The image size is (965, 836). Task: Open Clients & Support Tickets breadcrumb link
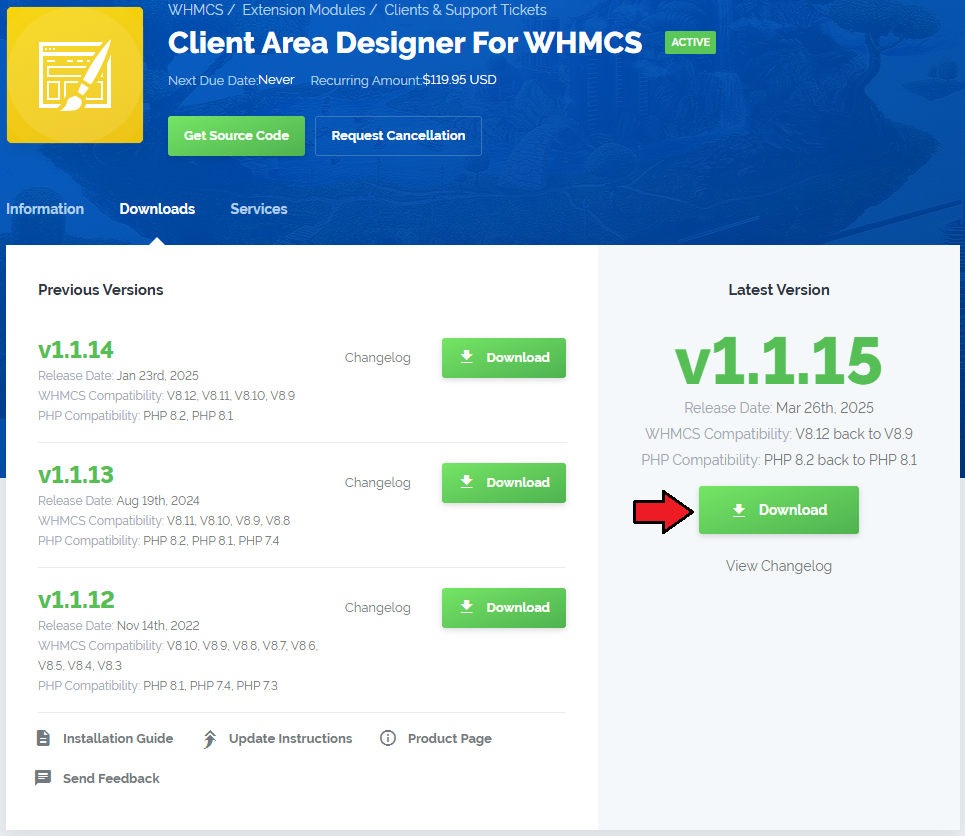[465, 10]
